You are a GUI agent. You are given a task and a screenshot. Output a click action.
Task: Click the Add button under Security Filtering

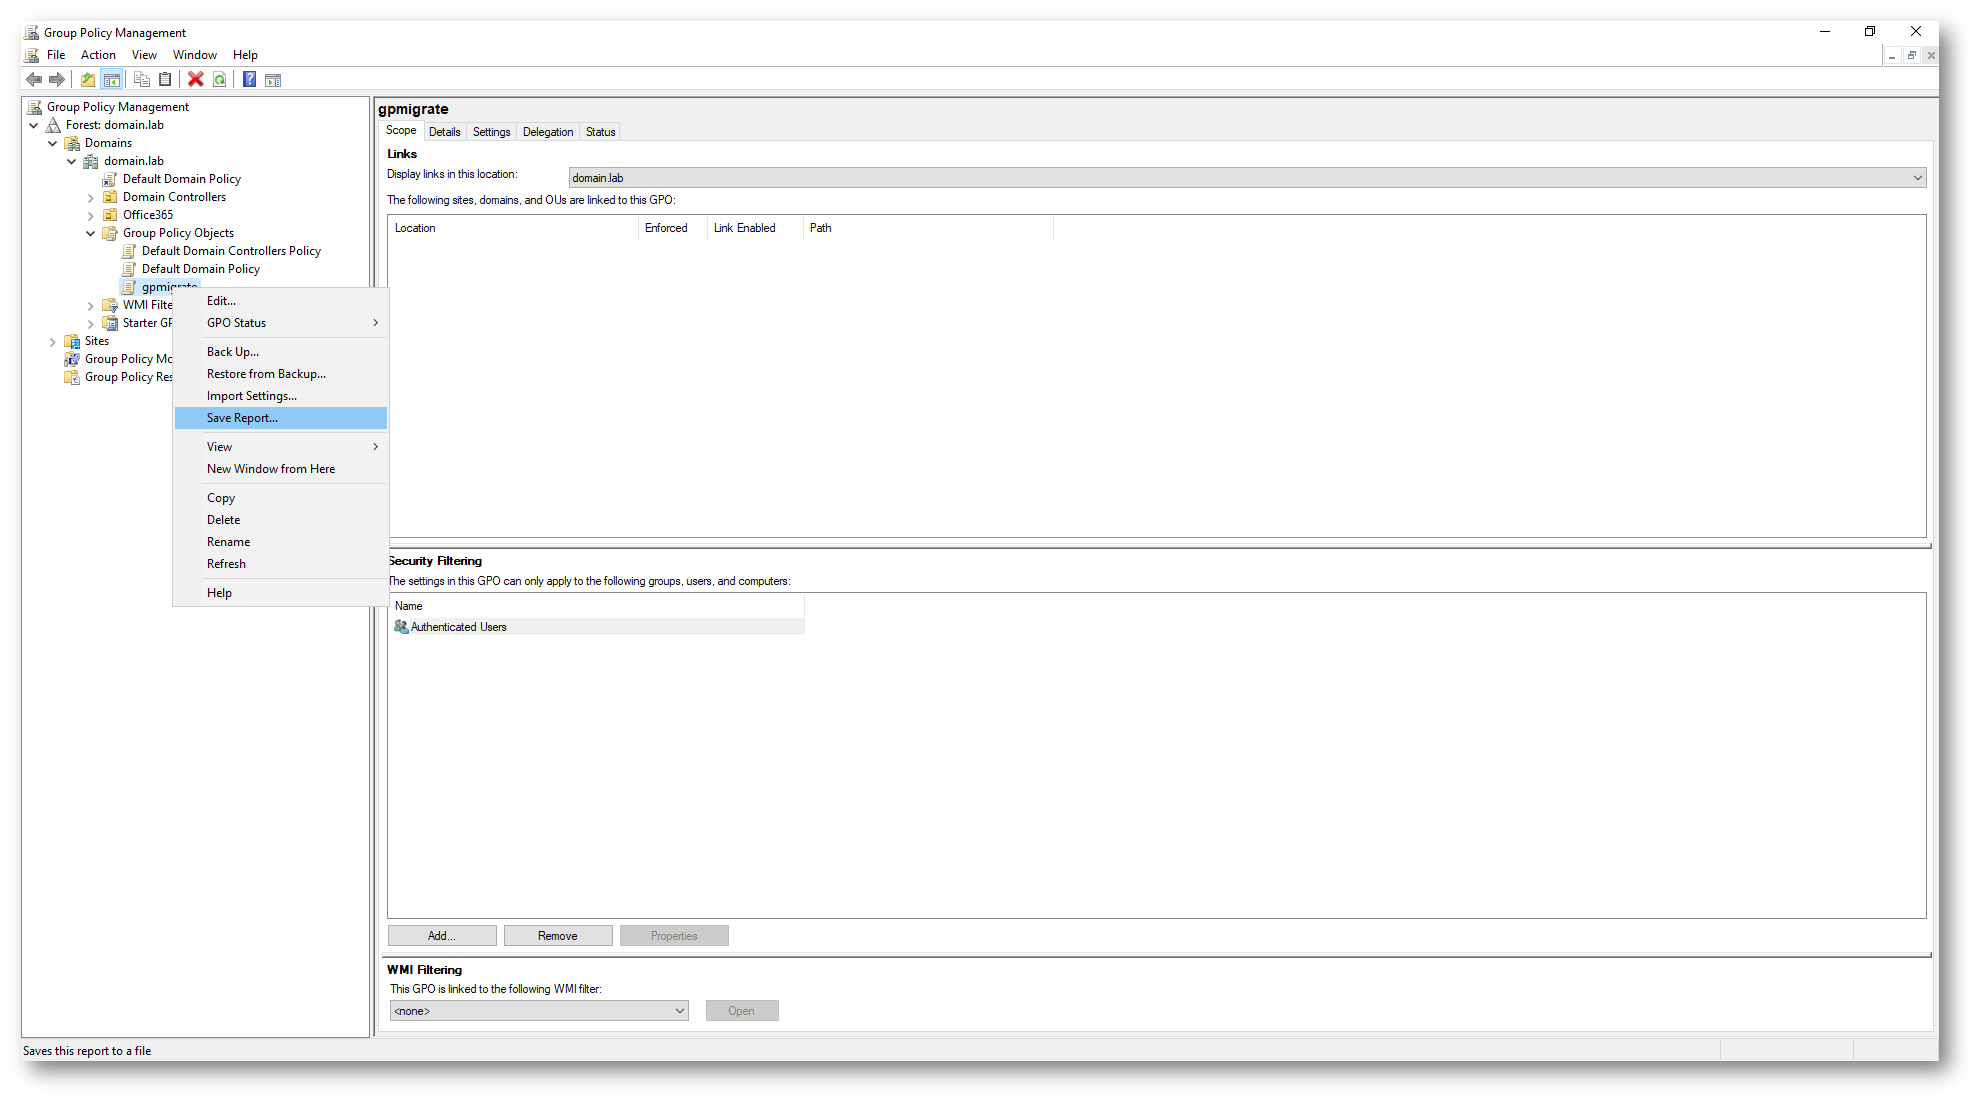(x=441, y=936)
